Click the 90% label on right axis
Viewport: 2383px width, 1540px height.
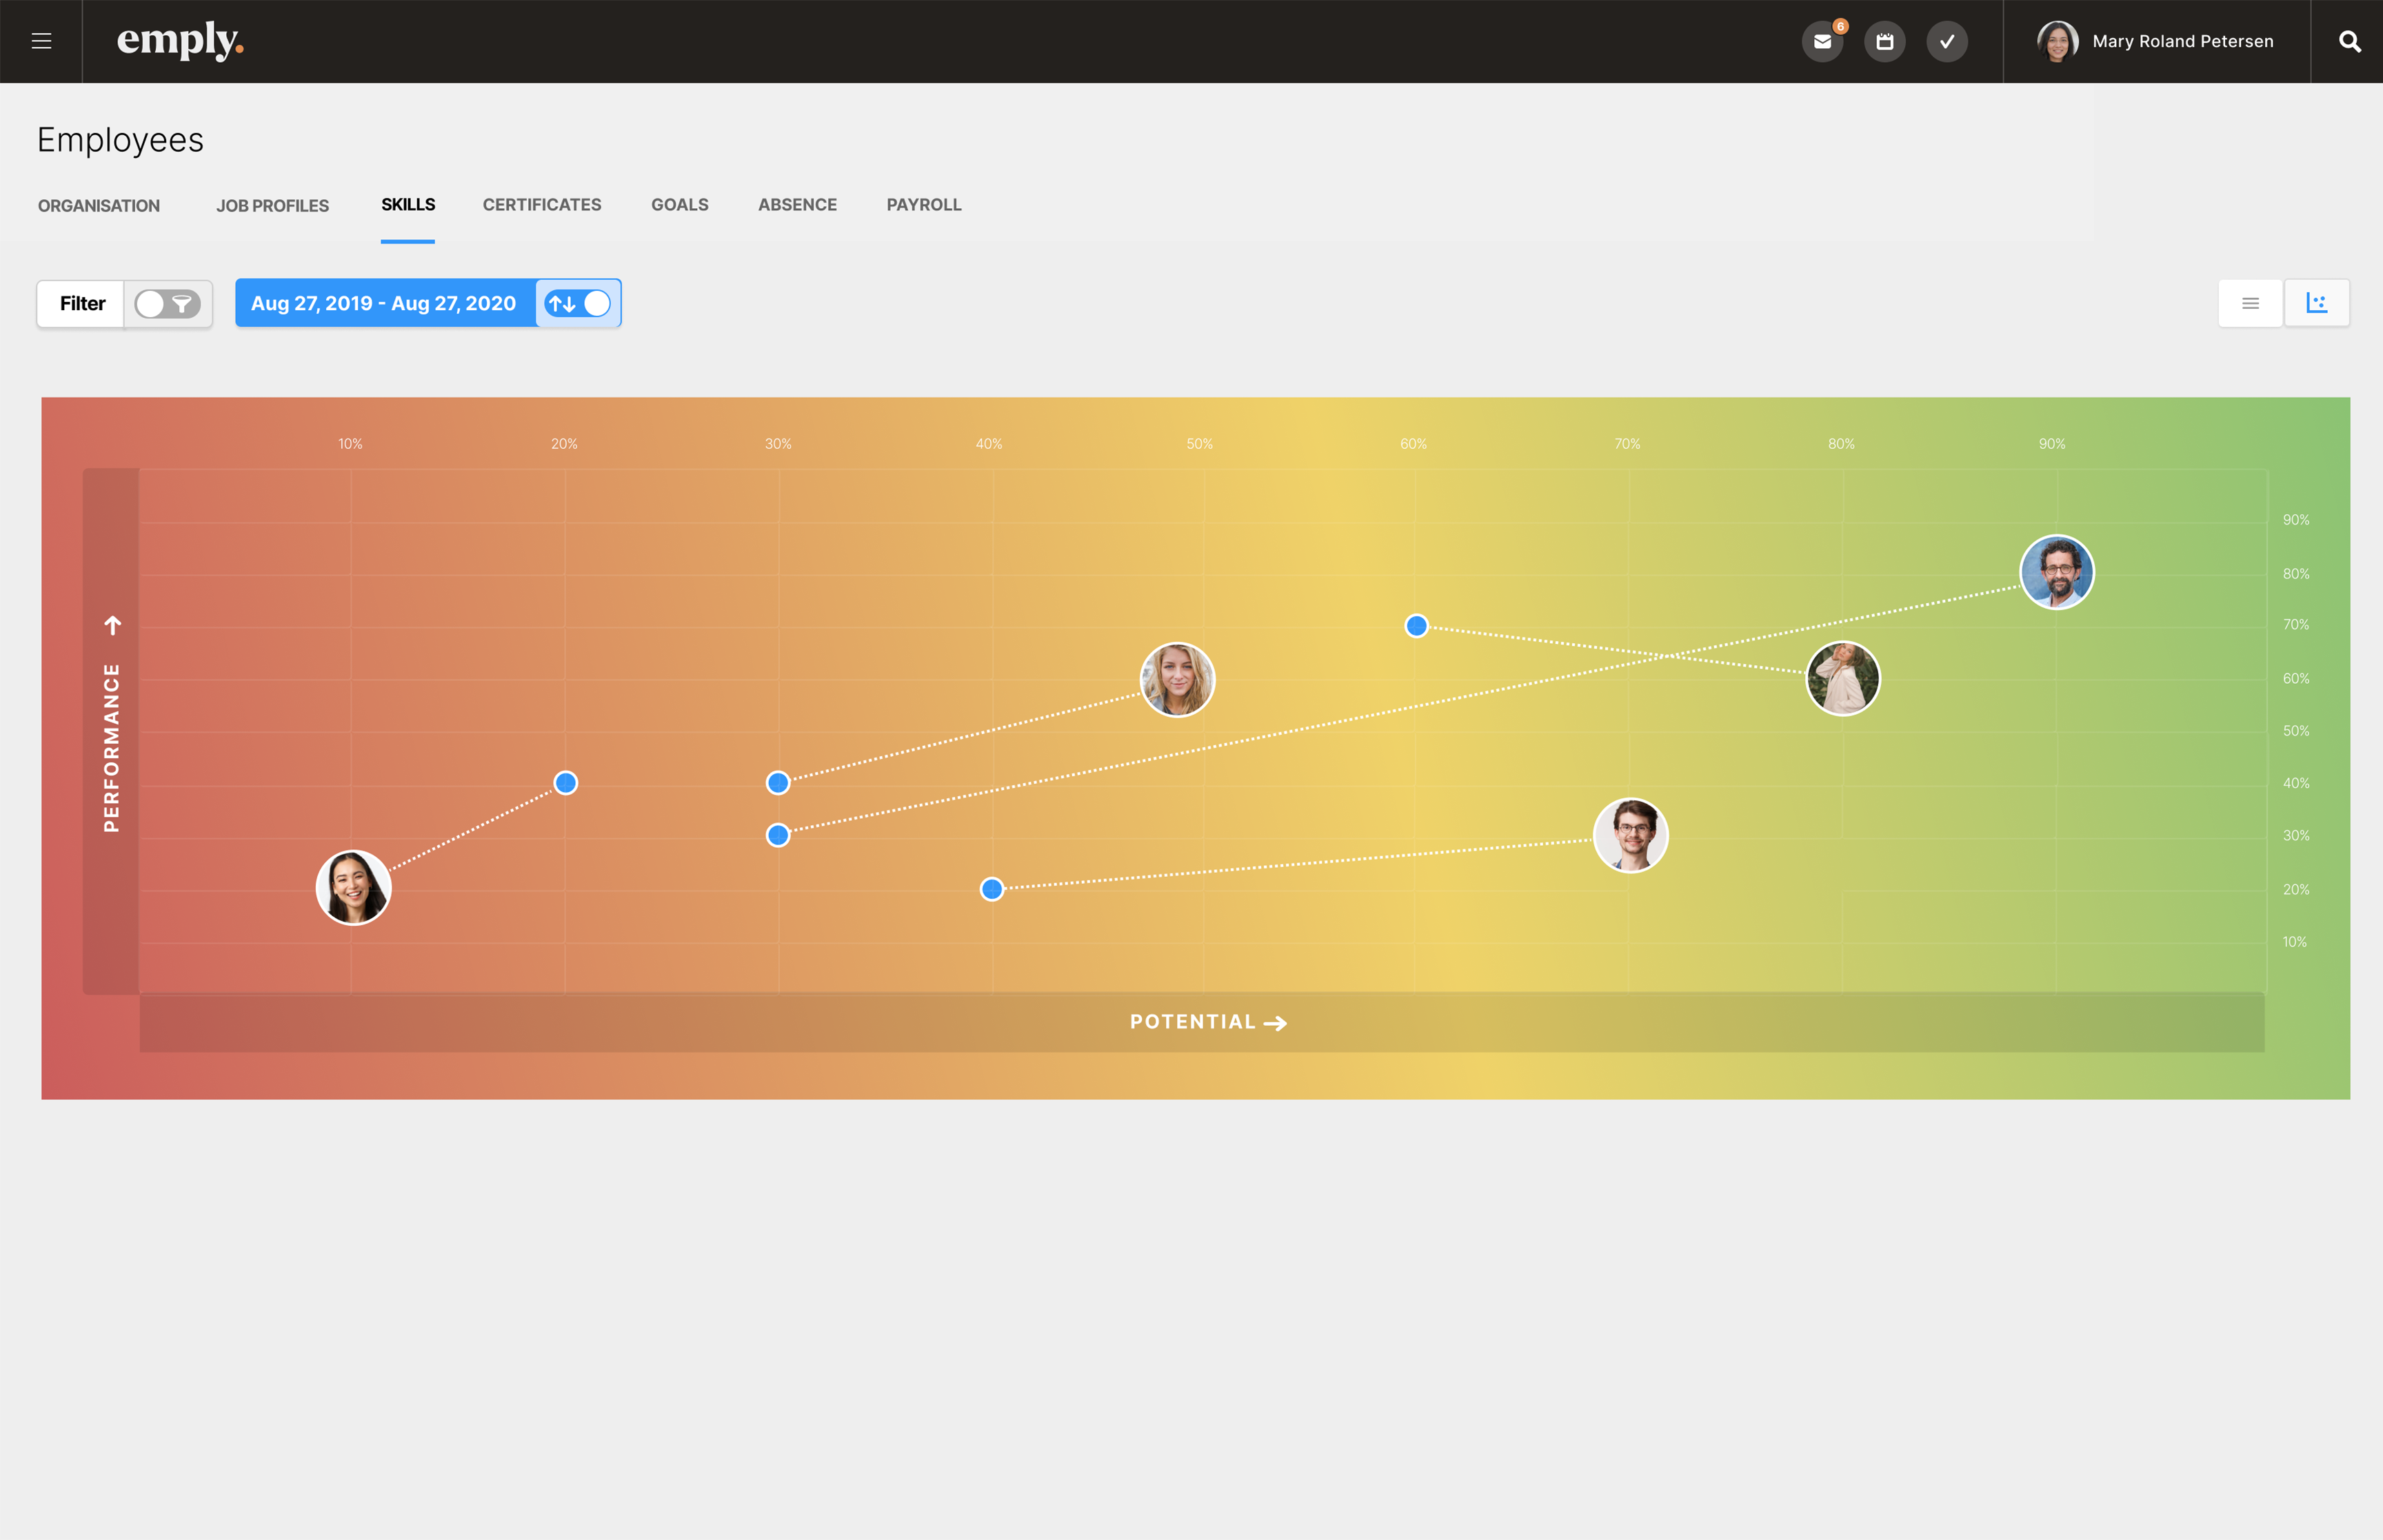coord(2296,520)
